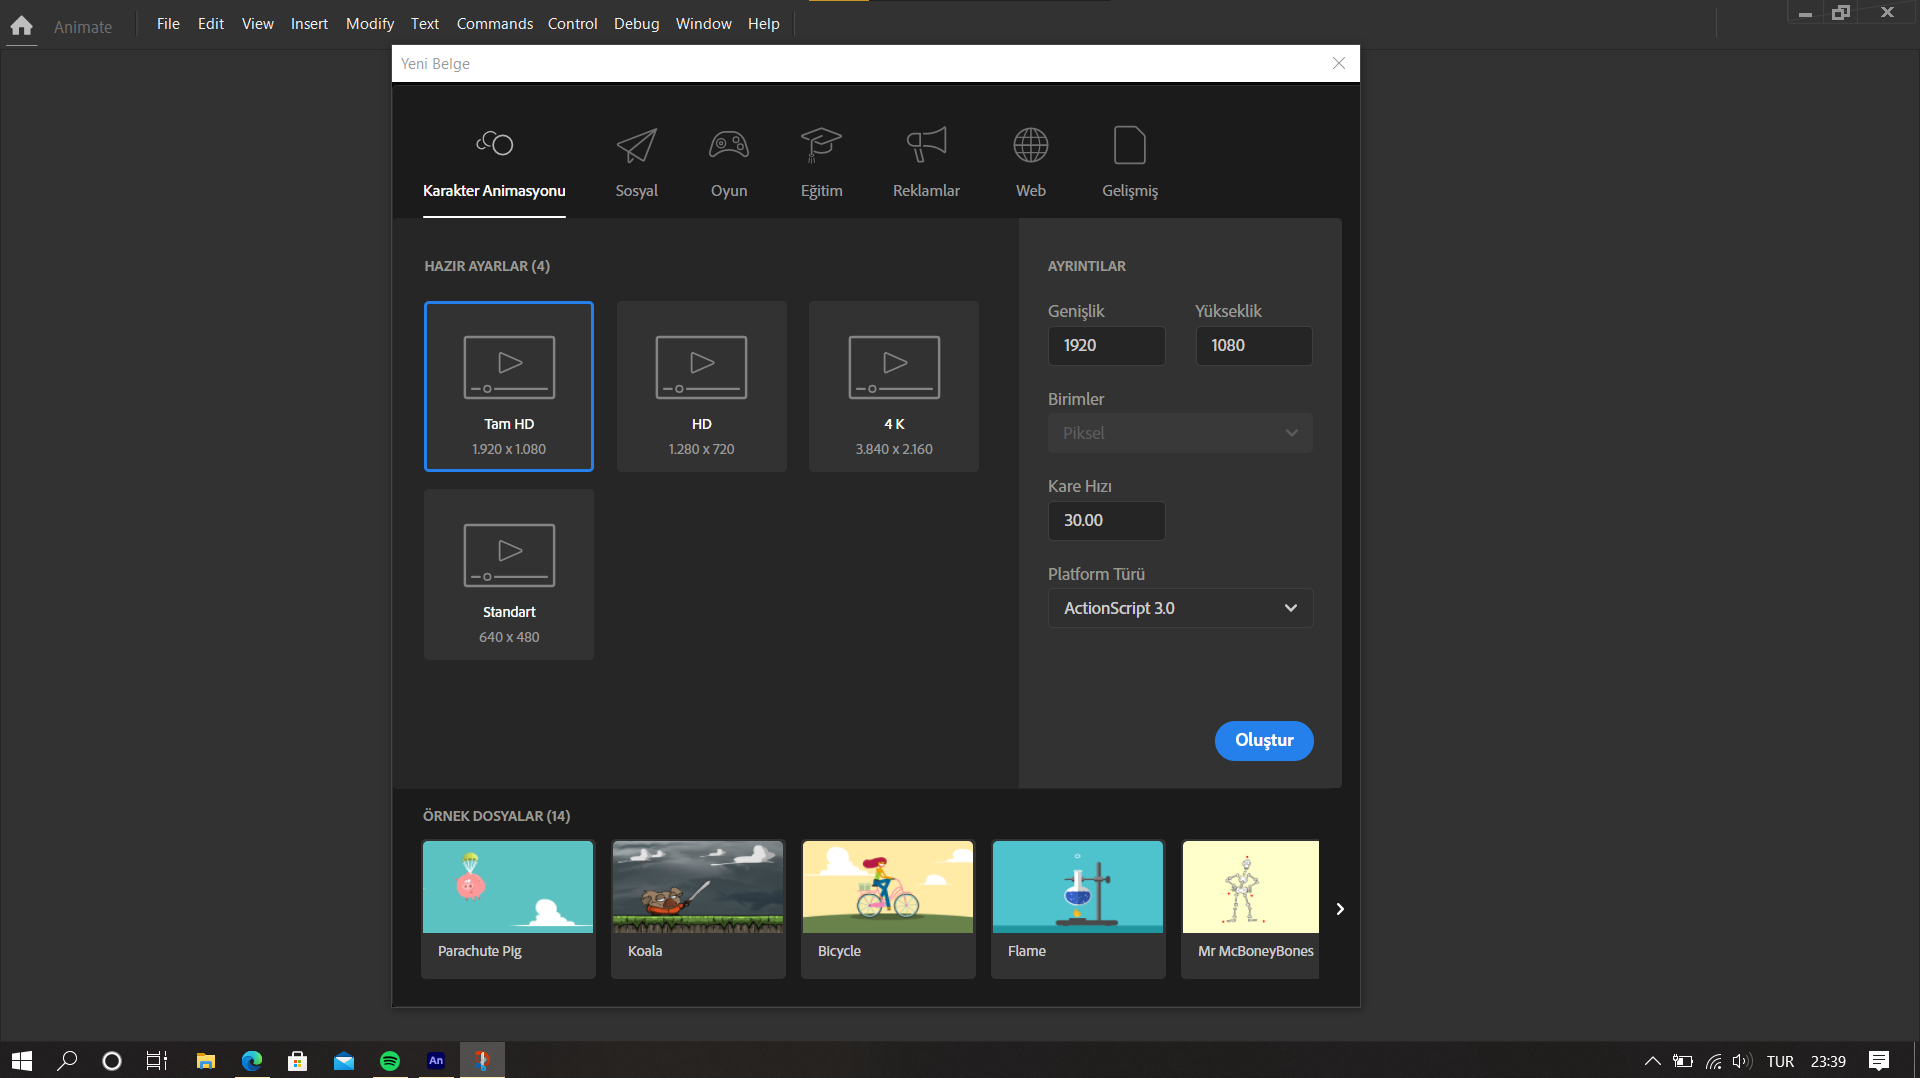Choose the HD 1280 x 720 preset
Viewport: 1920px width, 1078px height.
(702, 386)
